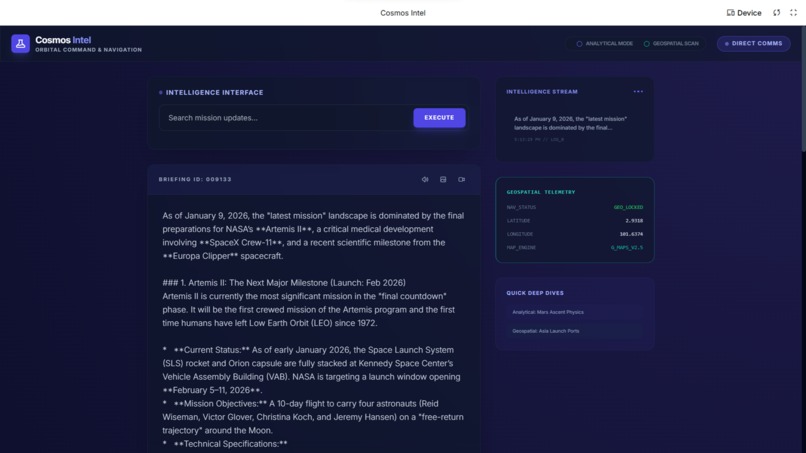The height and width of the screenshot is (453, 806).
Task: Open Geospatial: Asia Launch Ports deep dive
Action: [575, 331]
